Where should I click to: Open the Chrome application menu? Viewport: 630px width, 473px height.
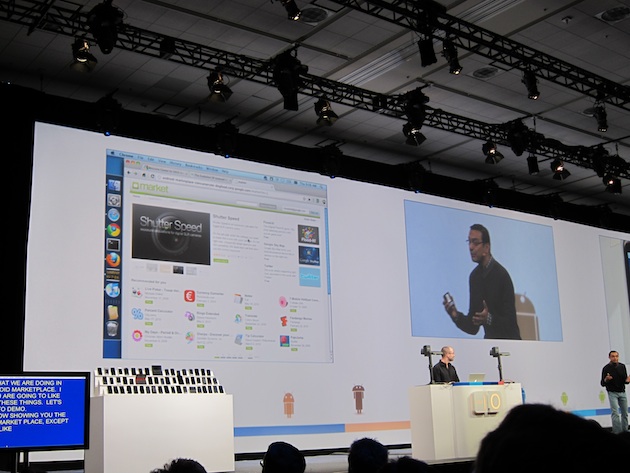127,155
